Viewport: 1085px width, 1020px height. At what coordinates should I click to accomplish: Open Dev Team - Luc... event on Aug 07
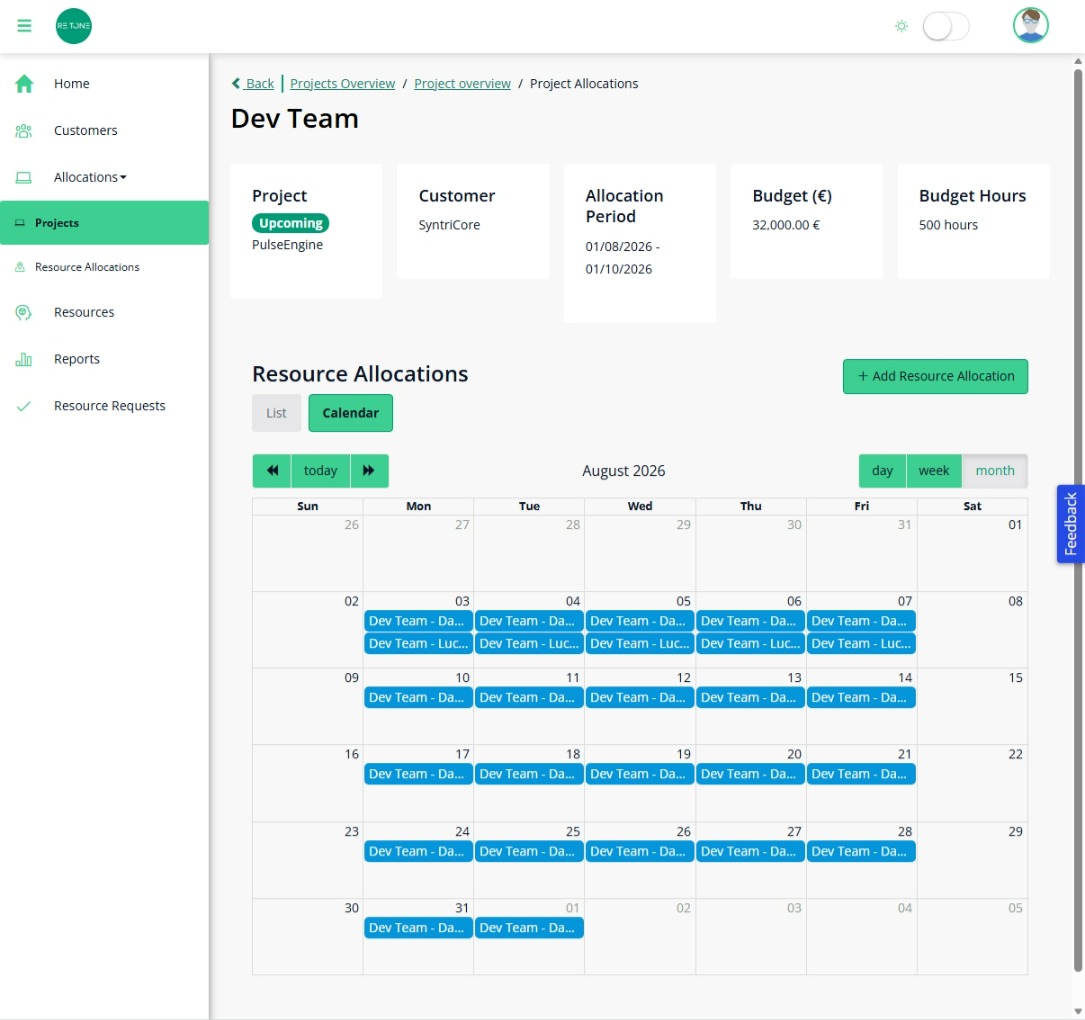[x=861, y=644]
